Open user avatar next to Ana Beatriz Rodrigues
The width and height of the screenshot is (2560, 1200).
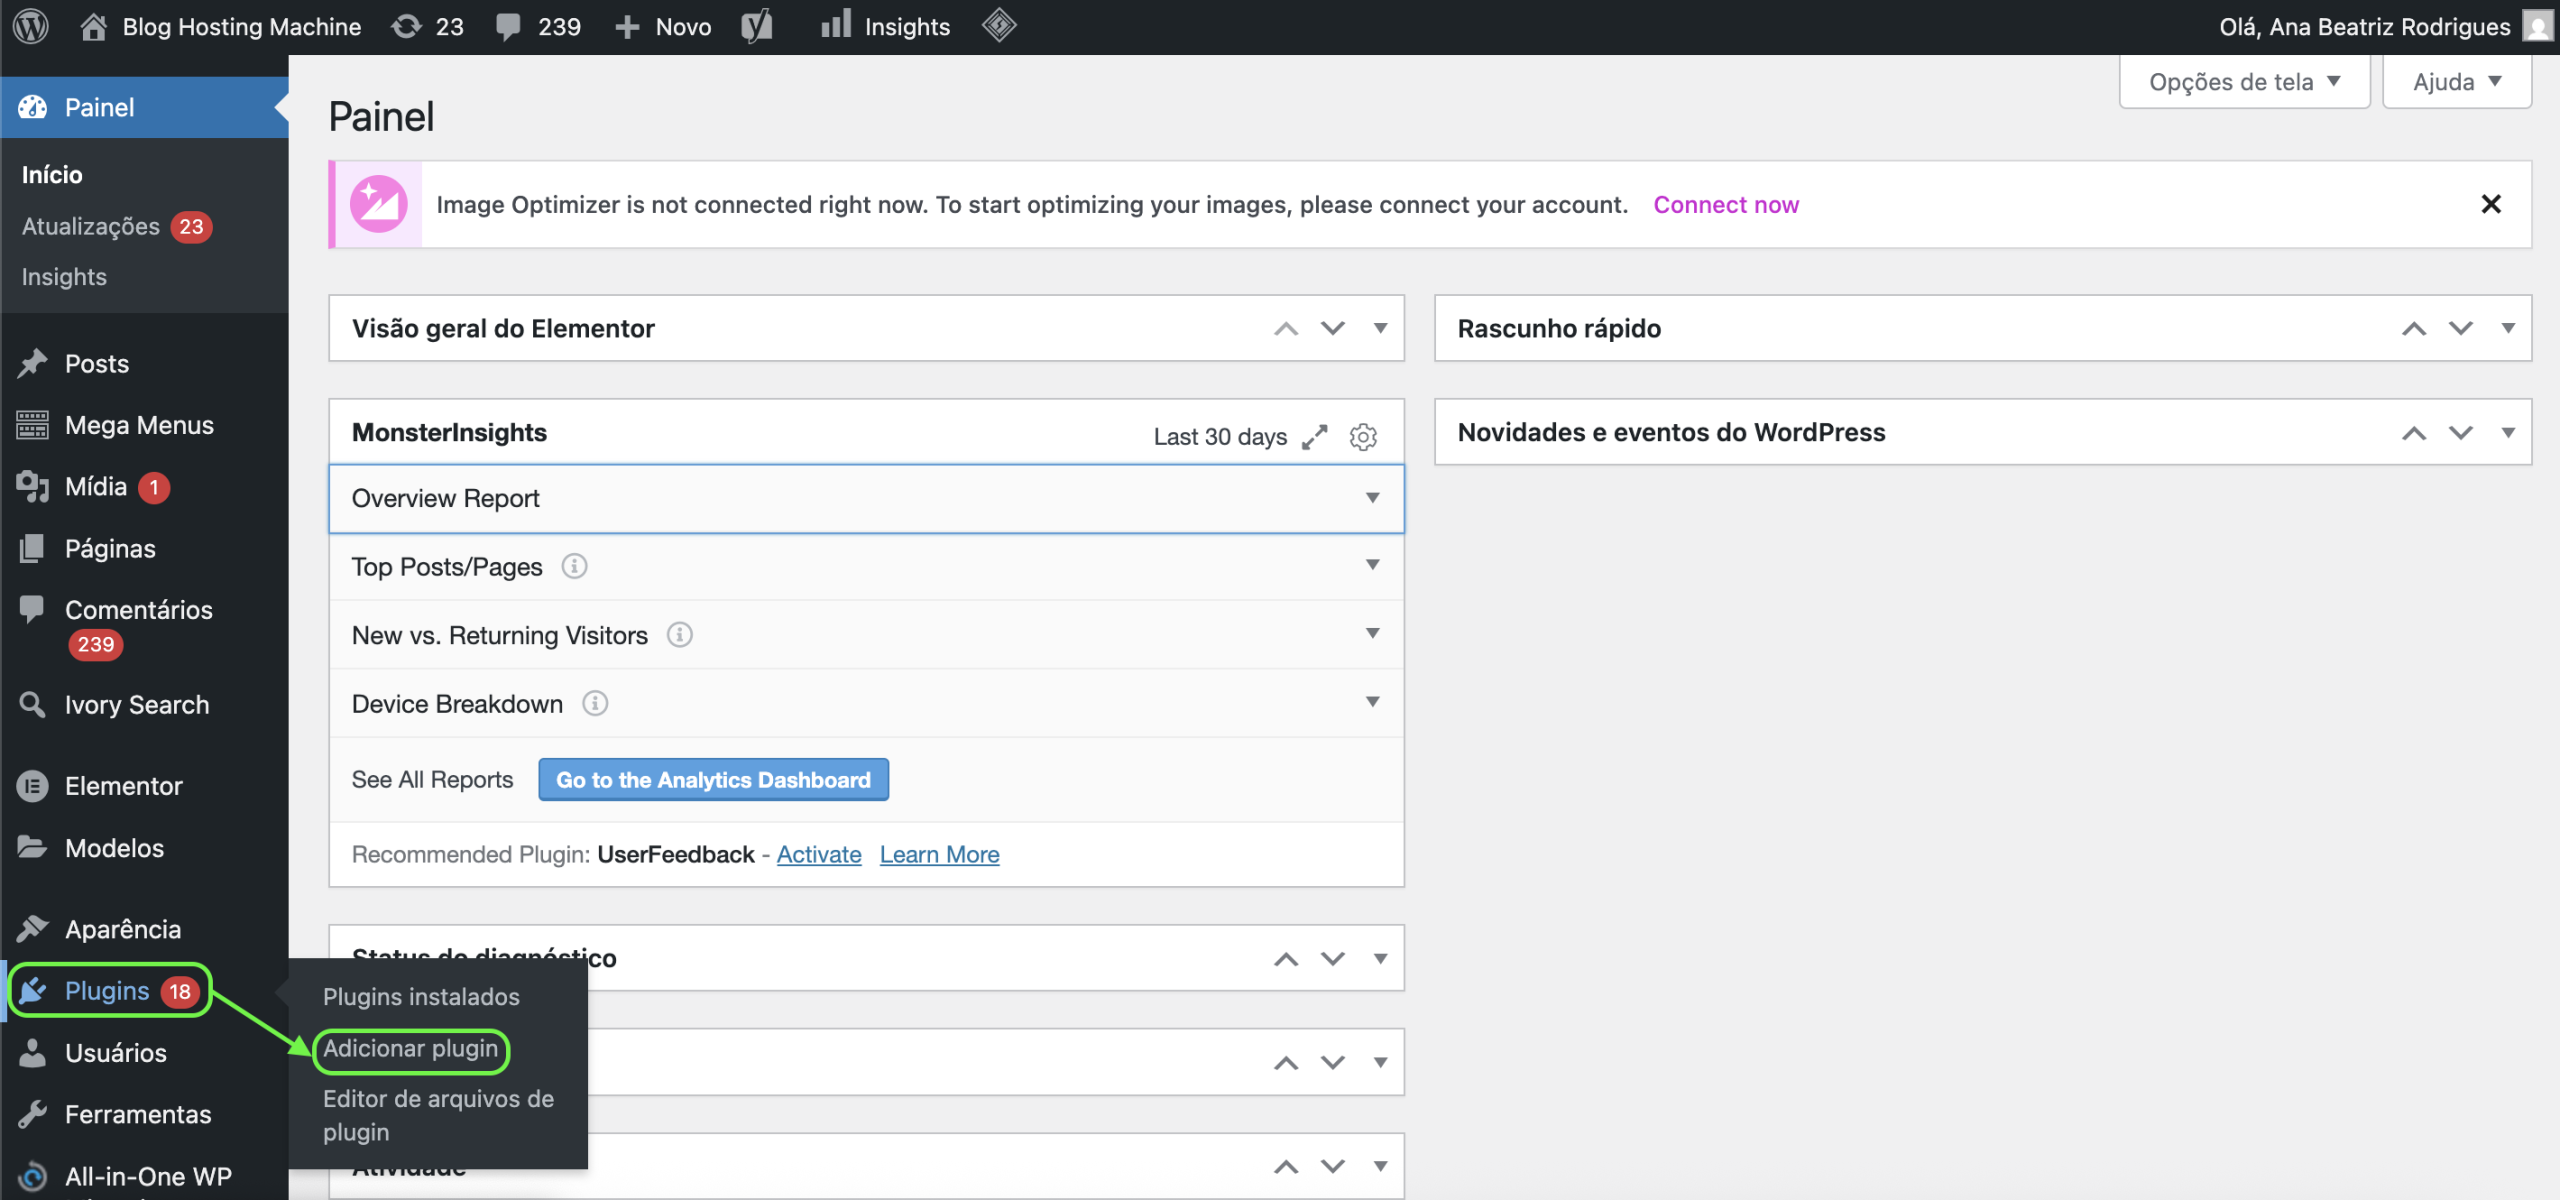point(2538,26)
